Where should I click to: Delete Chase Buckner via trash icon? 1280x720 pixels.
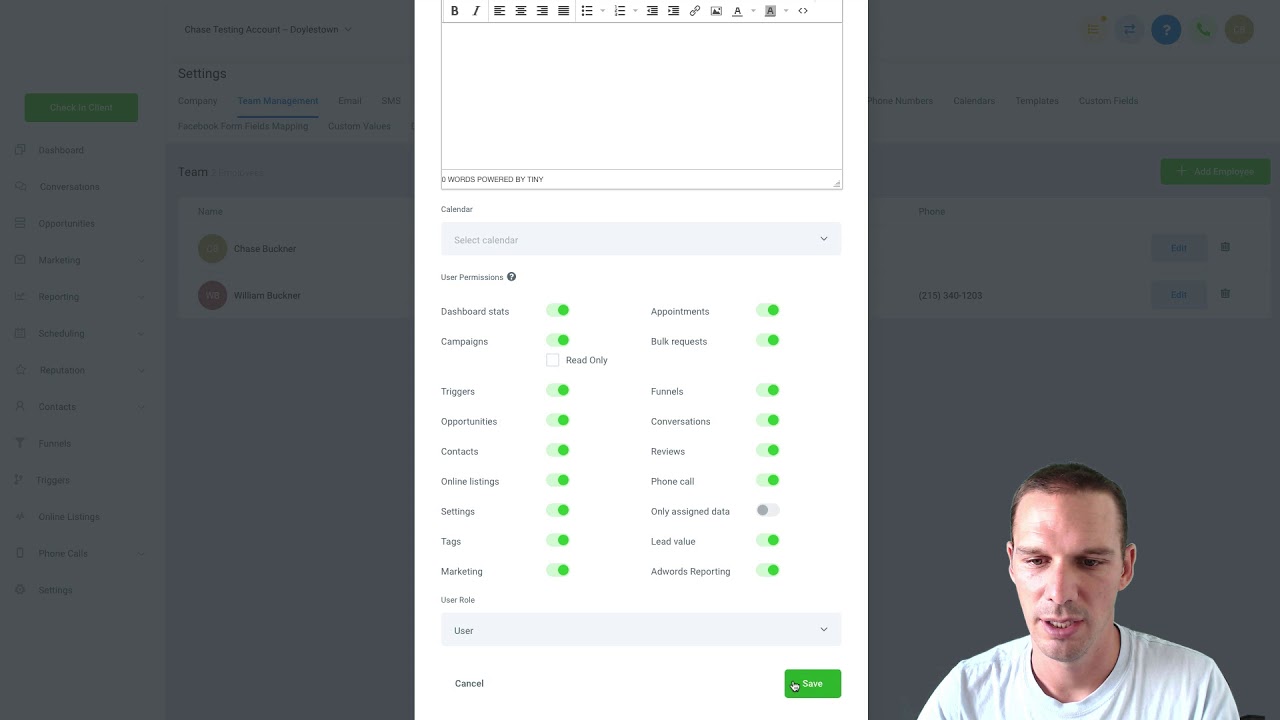[1225, 247]
